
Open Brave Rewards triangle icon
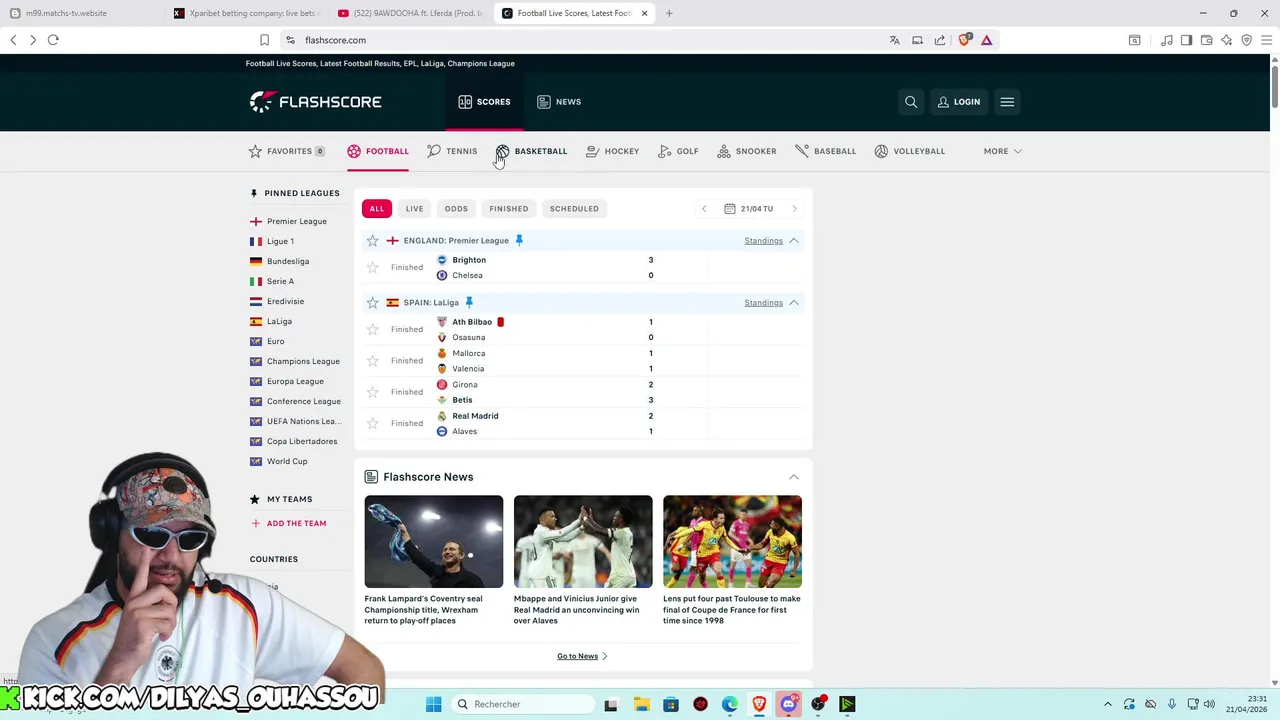[986, 40]
